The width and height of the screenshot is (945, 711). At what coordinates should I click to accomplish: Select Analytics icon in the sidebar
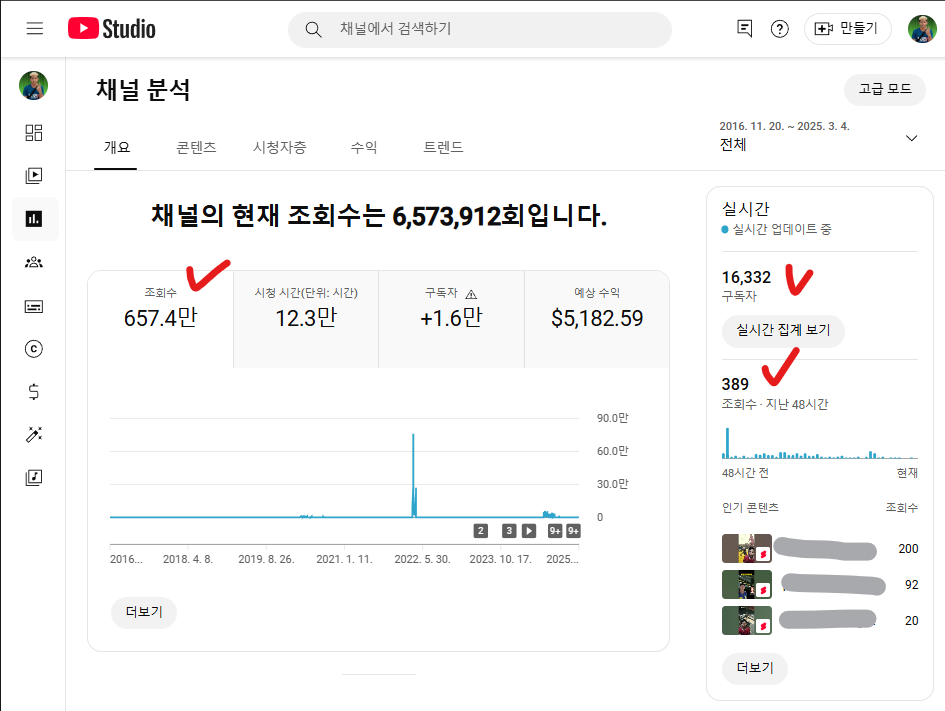[34, 219]
